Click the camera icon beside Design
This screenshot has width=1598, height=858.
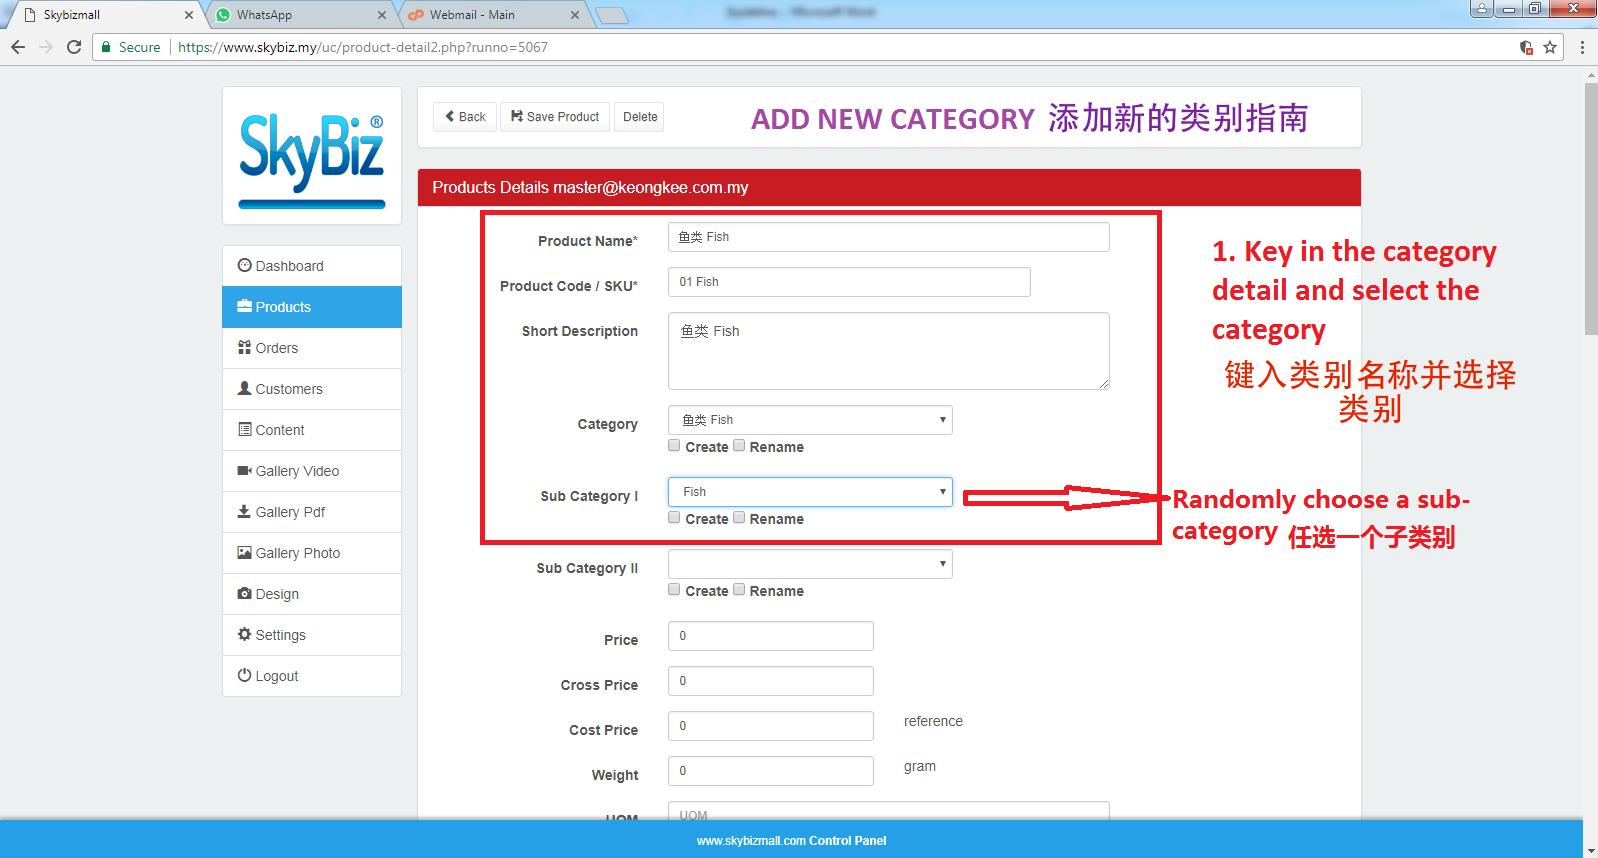point(244,593)
